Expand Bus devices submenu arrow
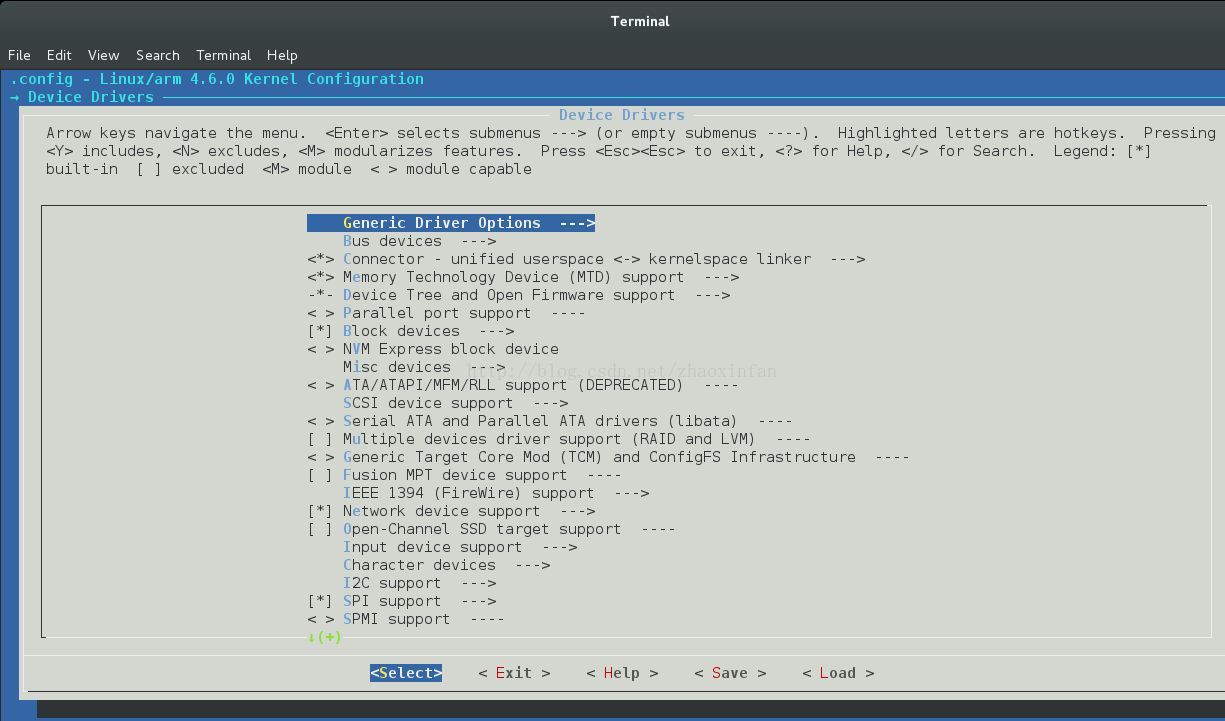This screenshot has width=1225, height=721. [478, 241]
